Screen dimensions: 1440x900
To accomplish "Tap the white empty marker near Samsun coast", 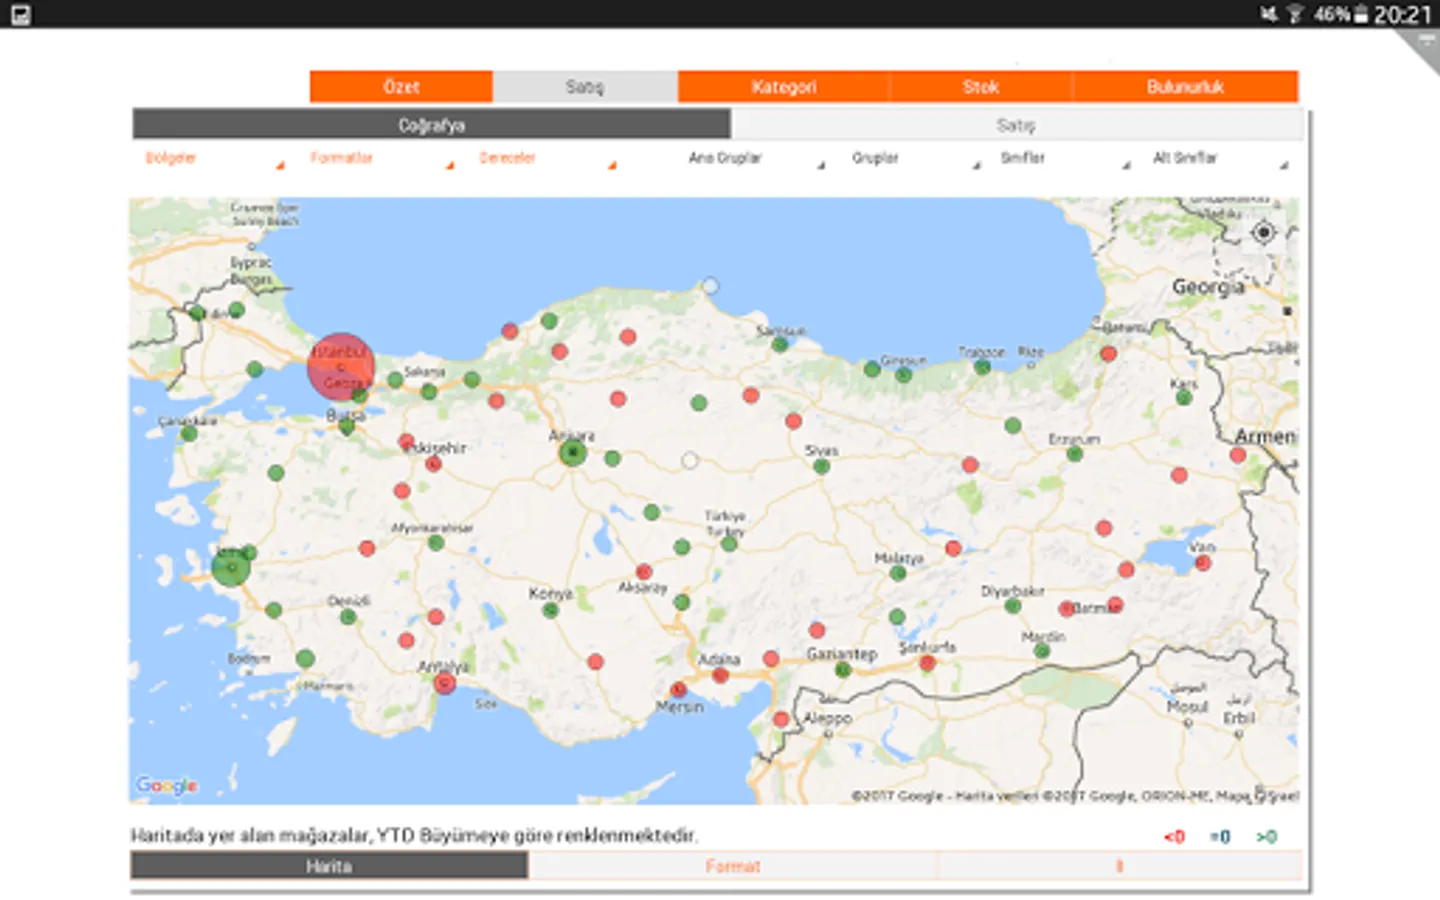I will (710, 286).
